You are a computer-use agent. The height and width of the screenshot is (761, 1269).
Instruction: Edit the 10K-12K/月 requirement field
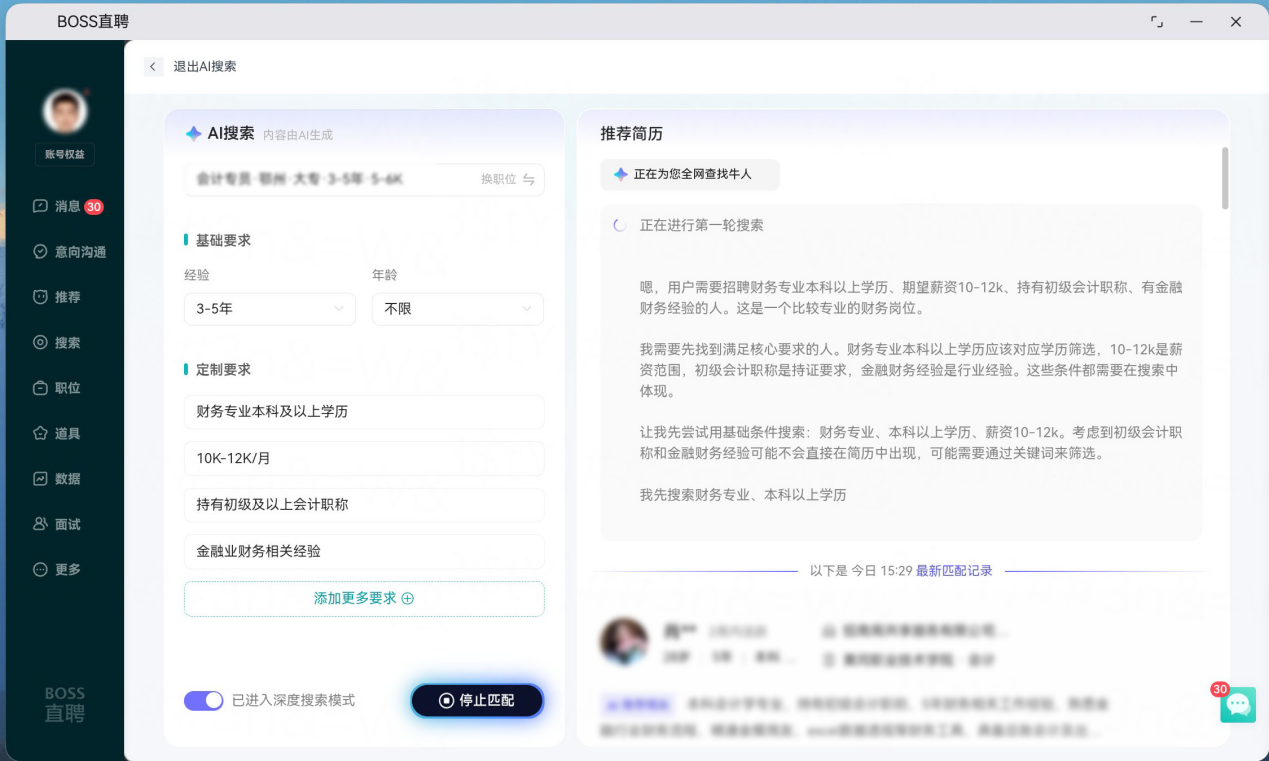point(364,458)
